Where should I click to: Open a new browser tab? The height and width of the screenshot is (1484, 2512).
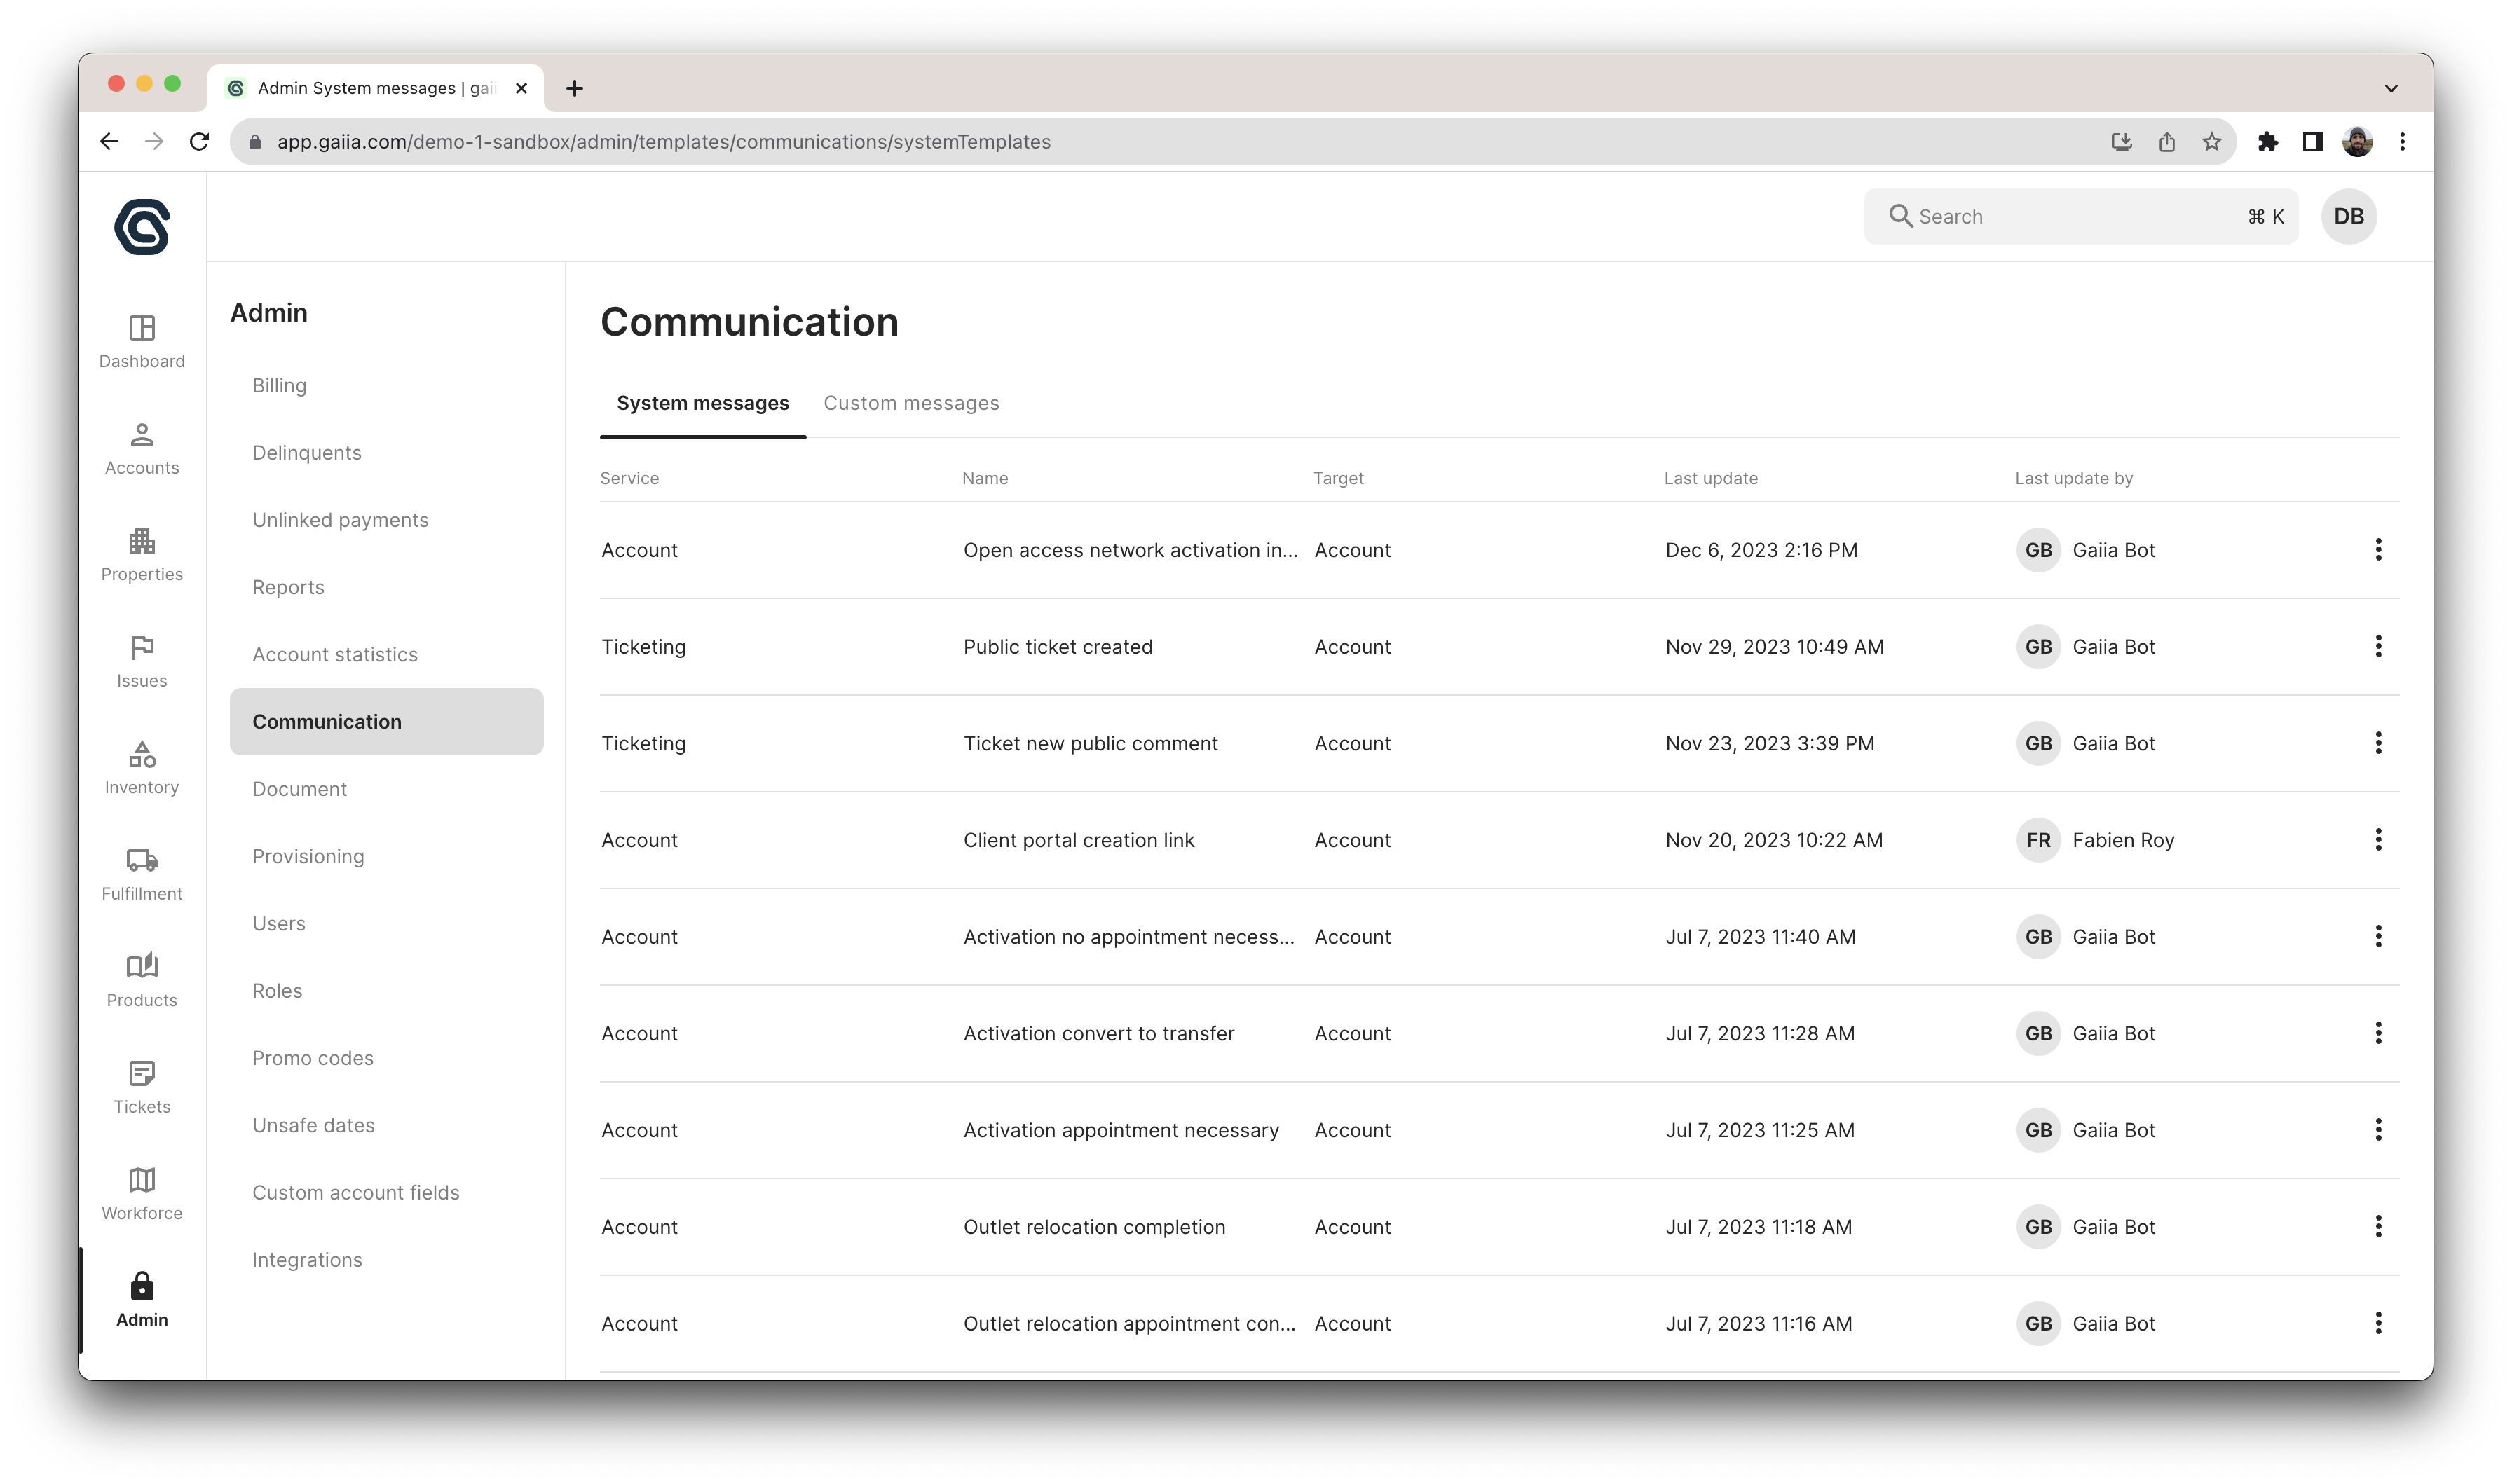click(x=574, y=88)
